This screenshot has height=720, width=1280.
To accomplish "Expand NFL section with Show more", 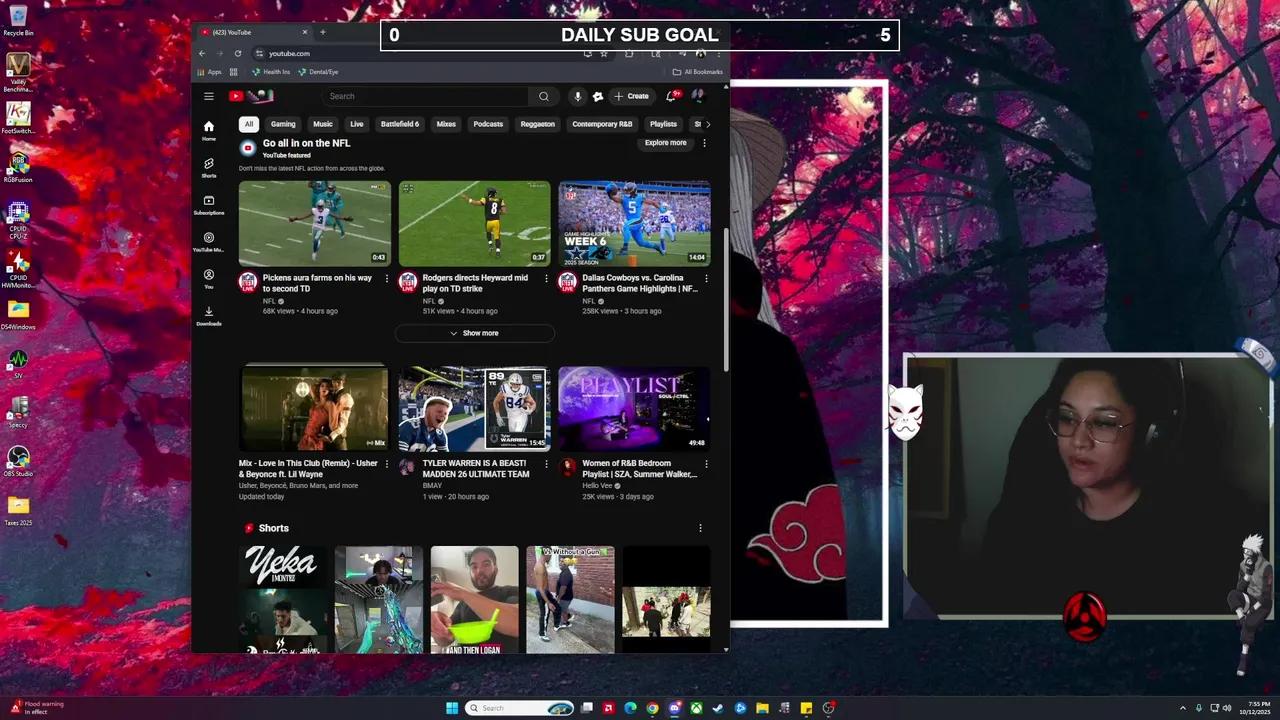I will (x=475, y=333).
